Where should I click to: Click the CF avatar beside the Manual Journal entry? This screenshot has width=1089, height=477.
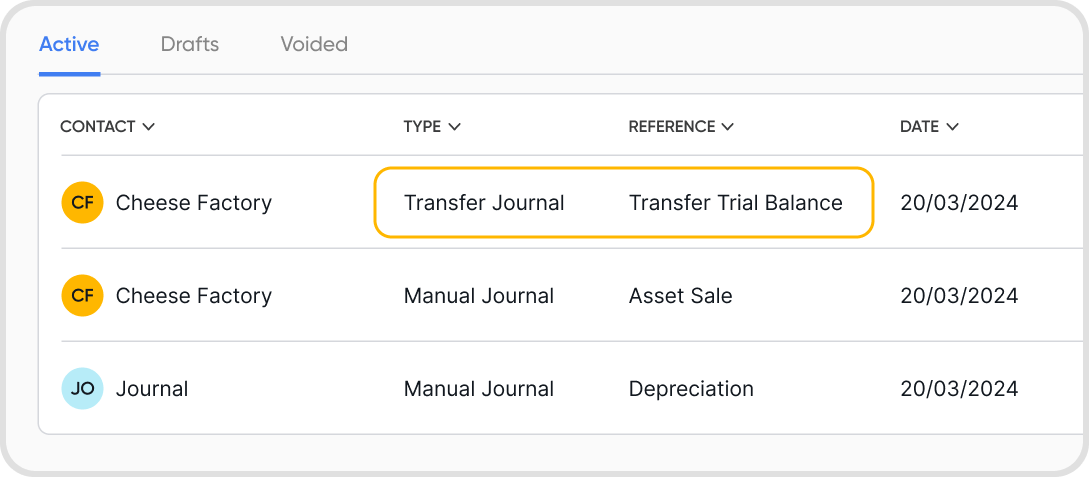(x=82, y=296)
